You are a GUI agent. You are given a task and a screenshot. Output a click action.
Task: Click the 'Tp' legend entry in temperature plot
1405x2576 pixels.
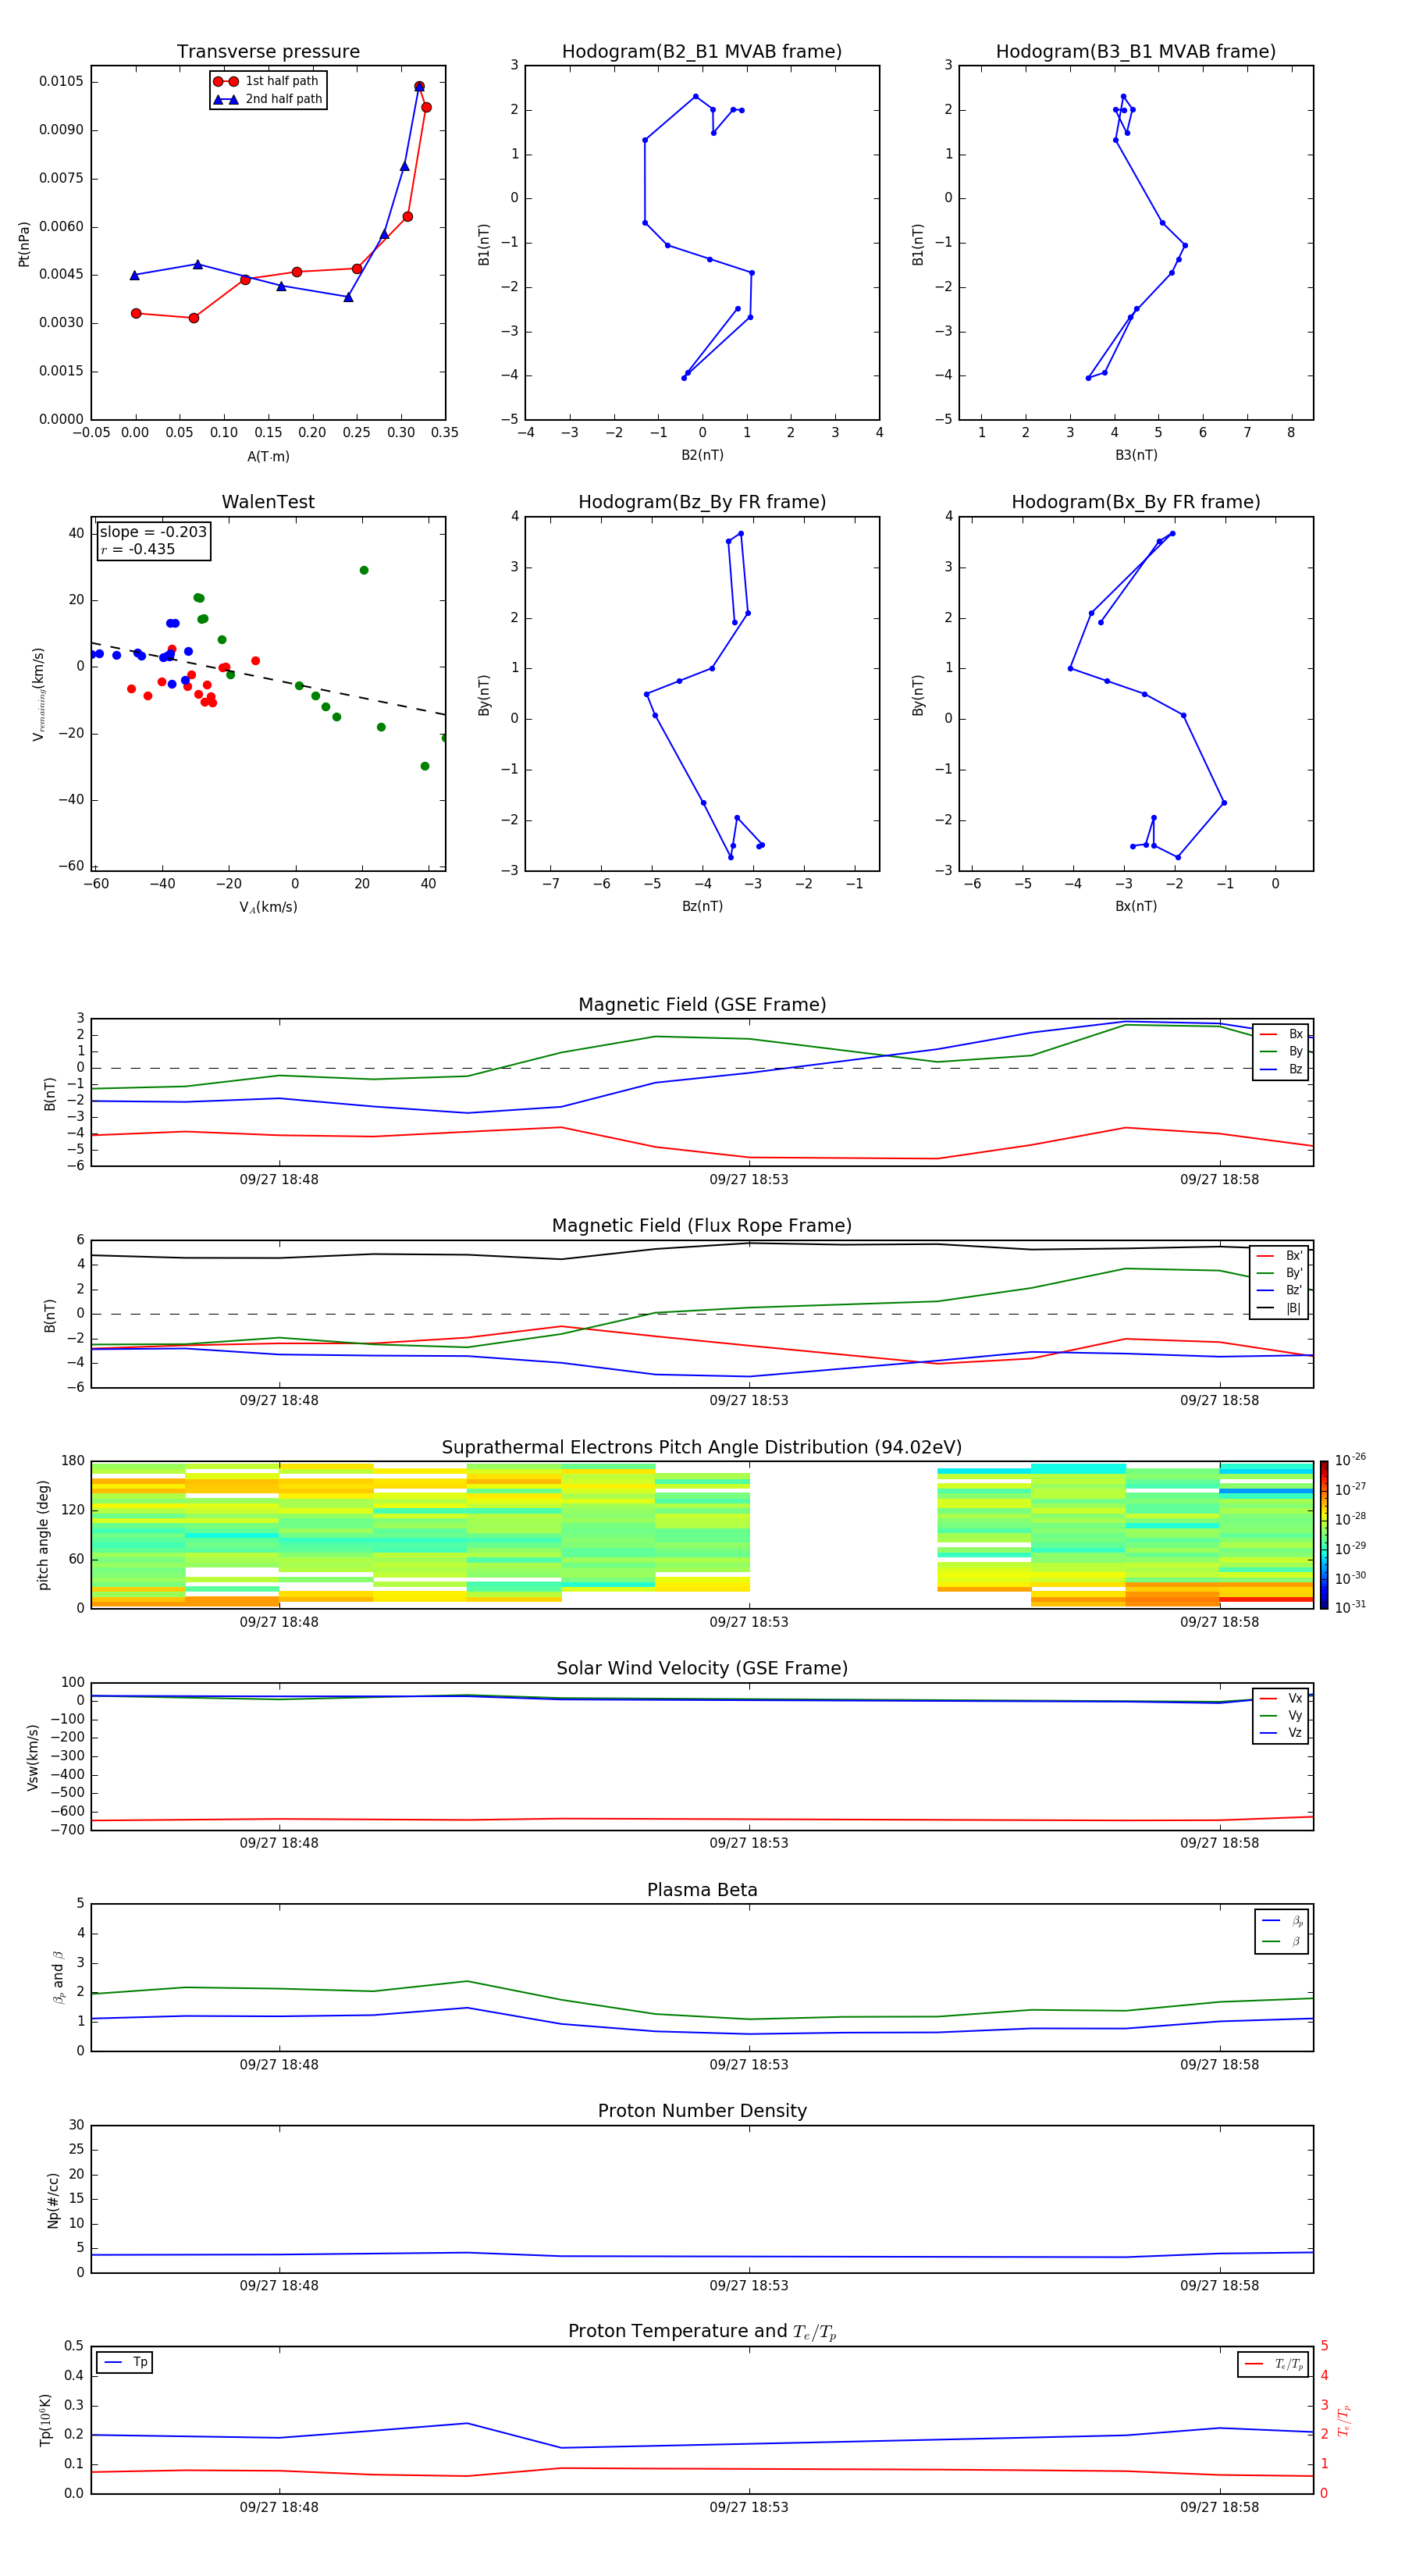(125, 2363)
